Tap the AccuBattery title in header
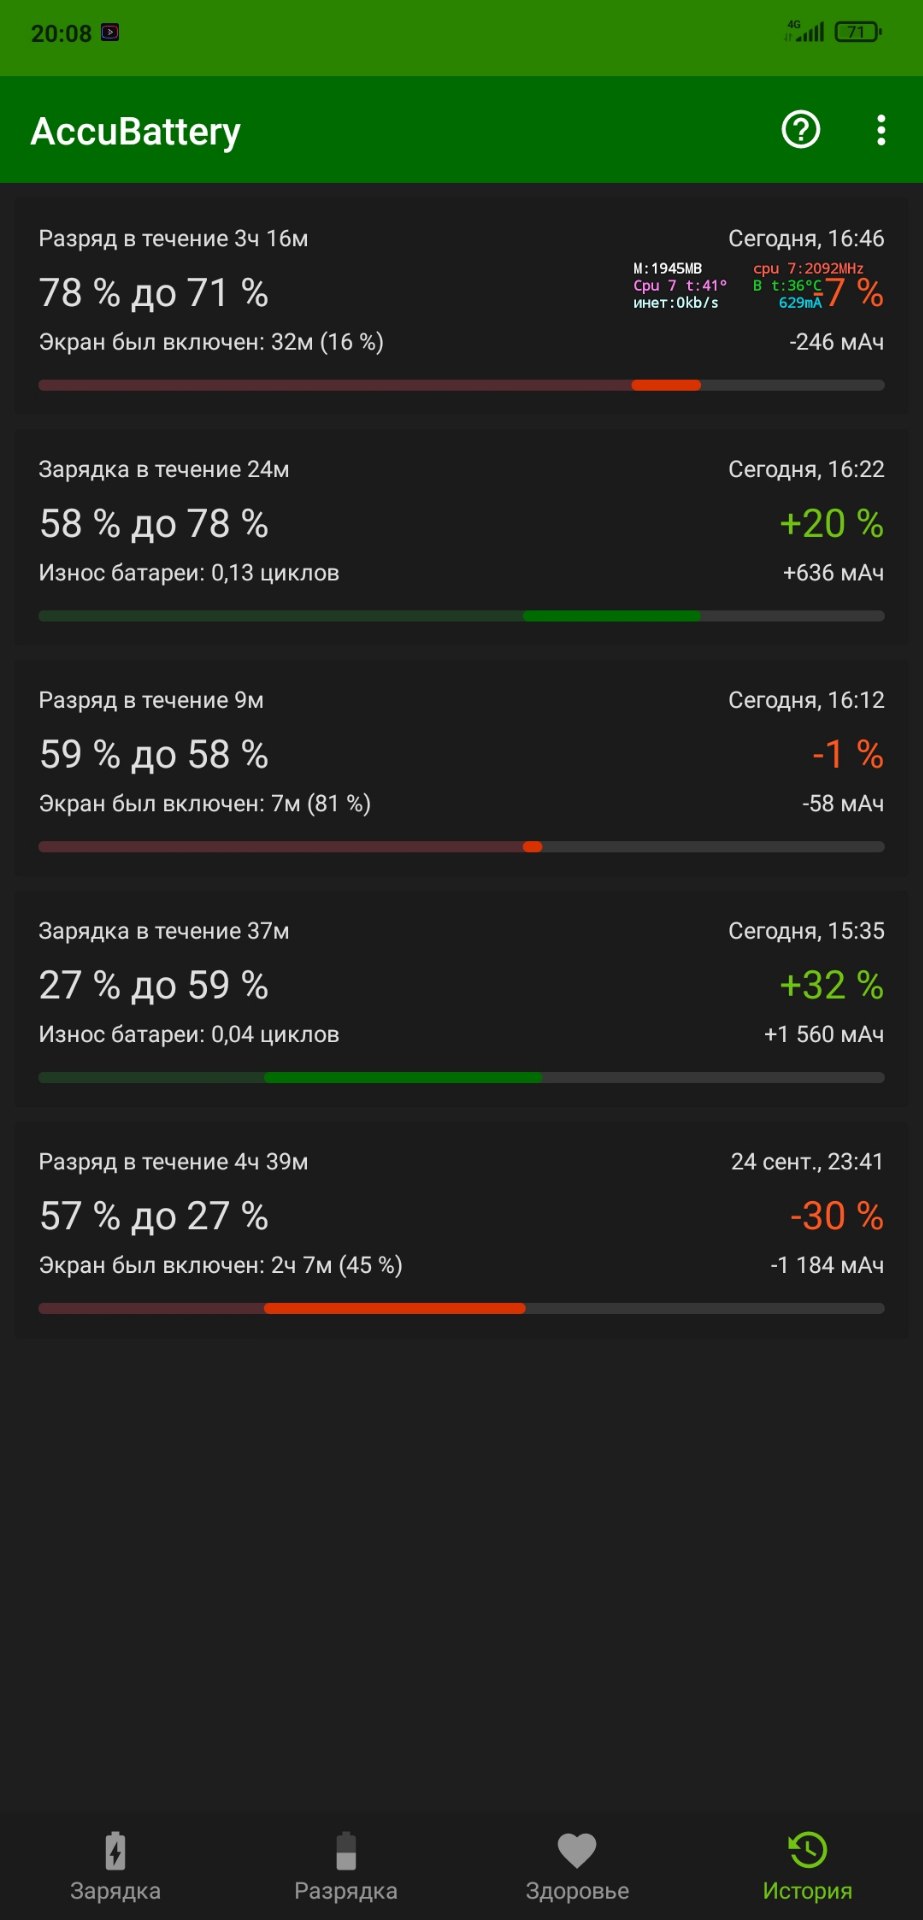The width and height of the screenshot is (923, 1920). (x=136, y=131)
